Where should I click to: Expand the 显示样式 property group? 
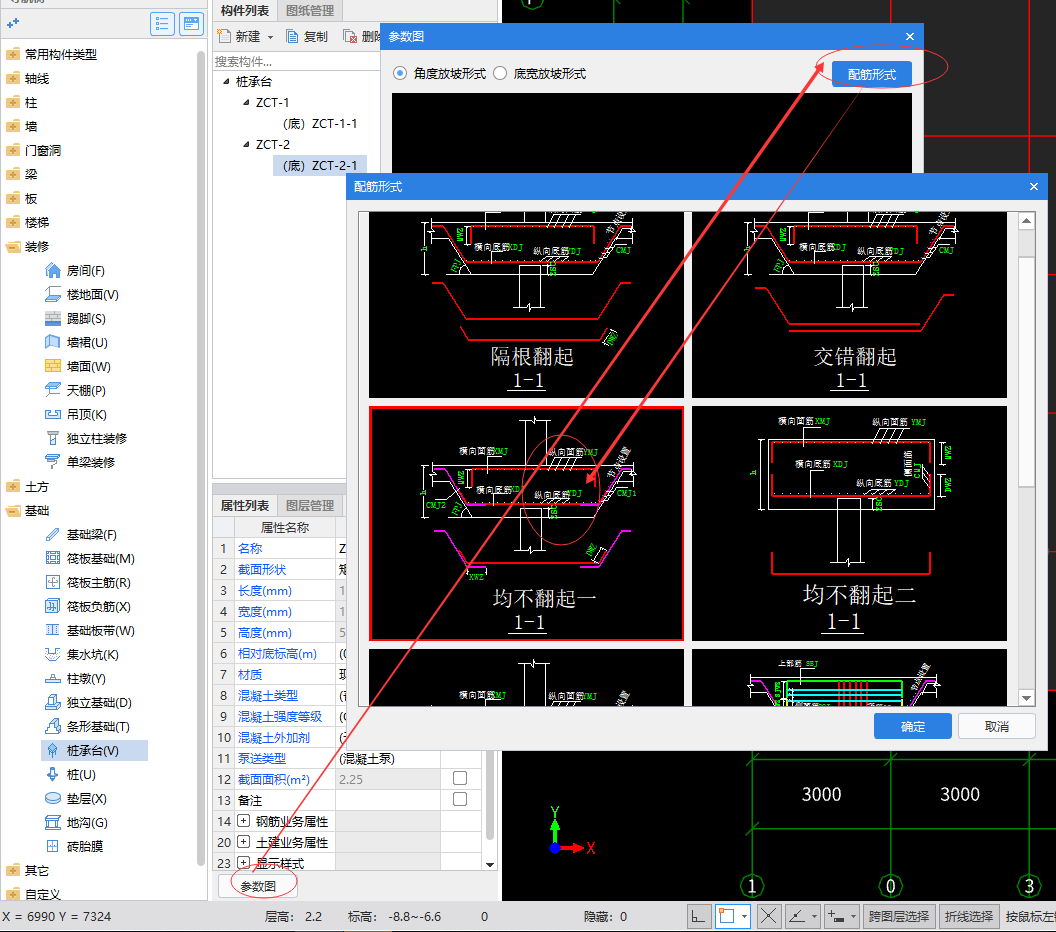pos(244,863)
